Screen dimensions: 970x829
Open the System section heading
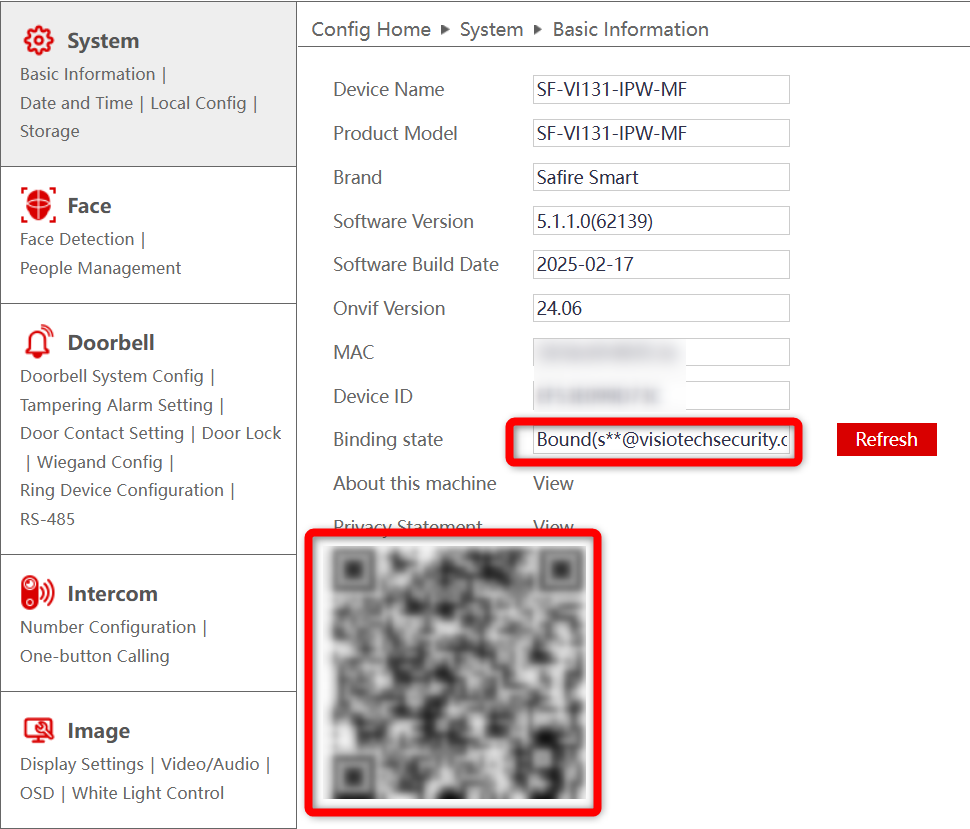coord(103,41)
